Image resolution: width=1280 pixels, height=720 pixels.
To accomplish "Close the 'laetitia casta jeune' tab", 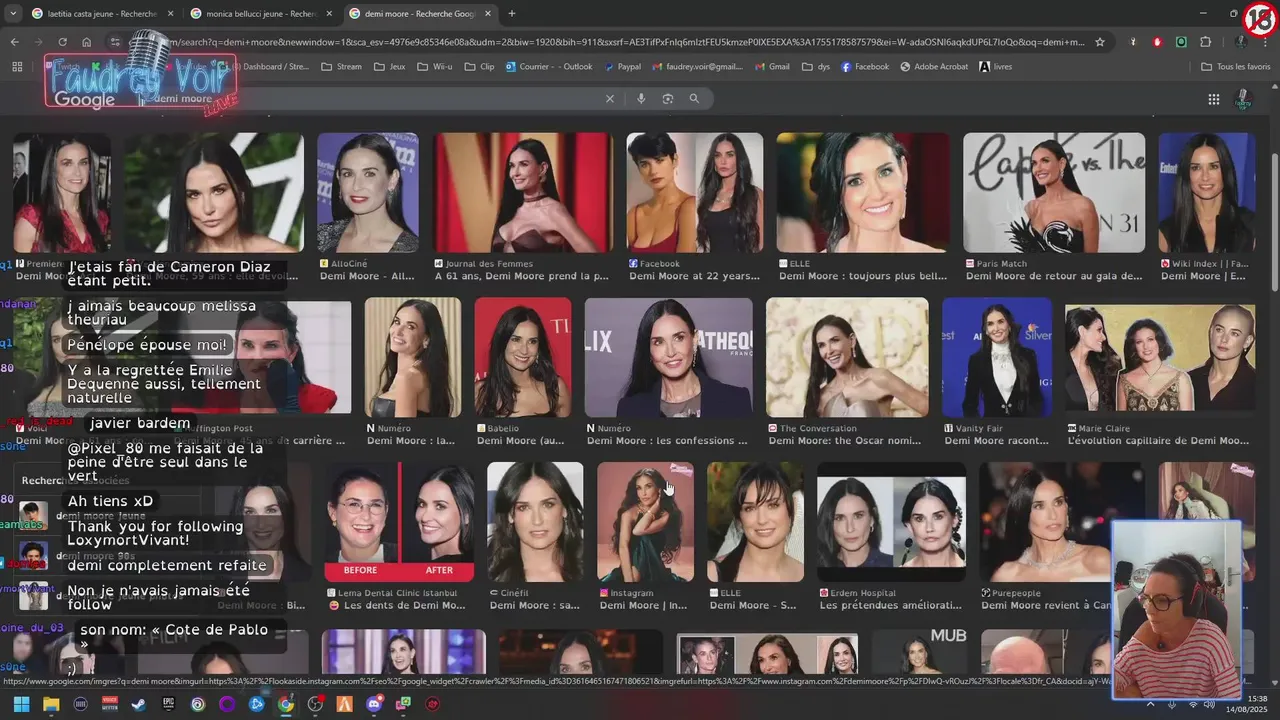I will (170, 14).
